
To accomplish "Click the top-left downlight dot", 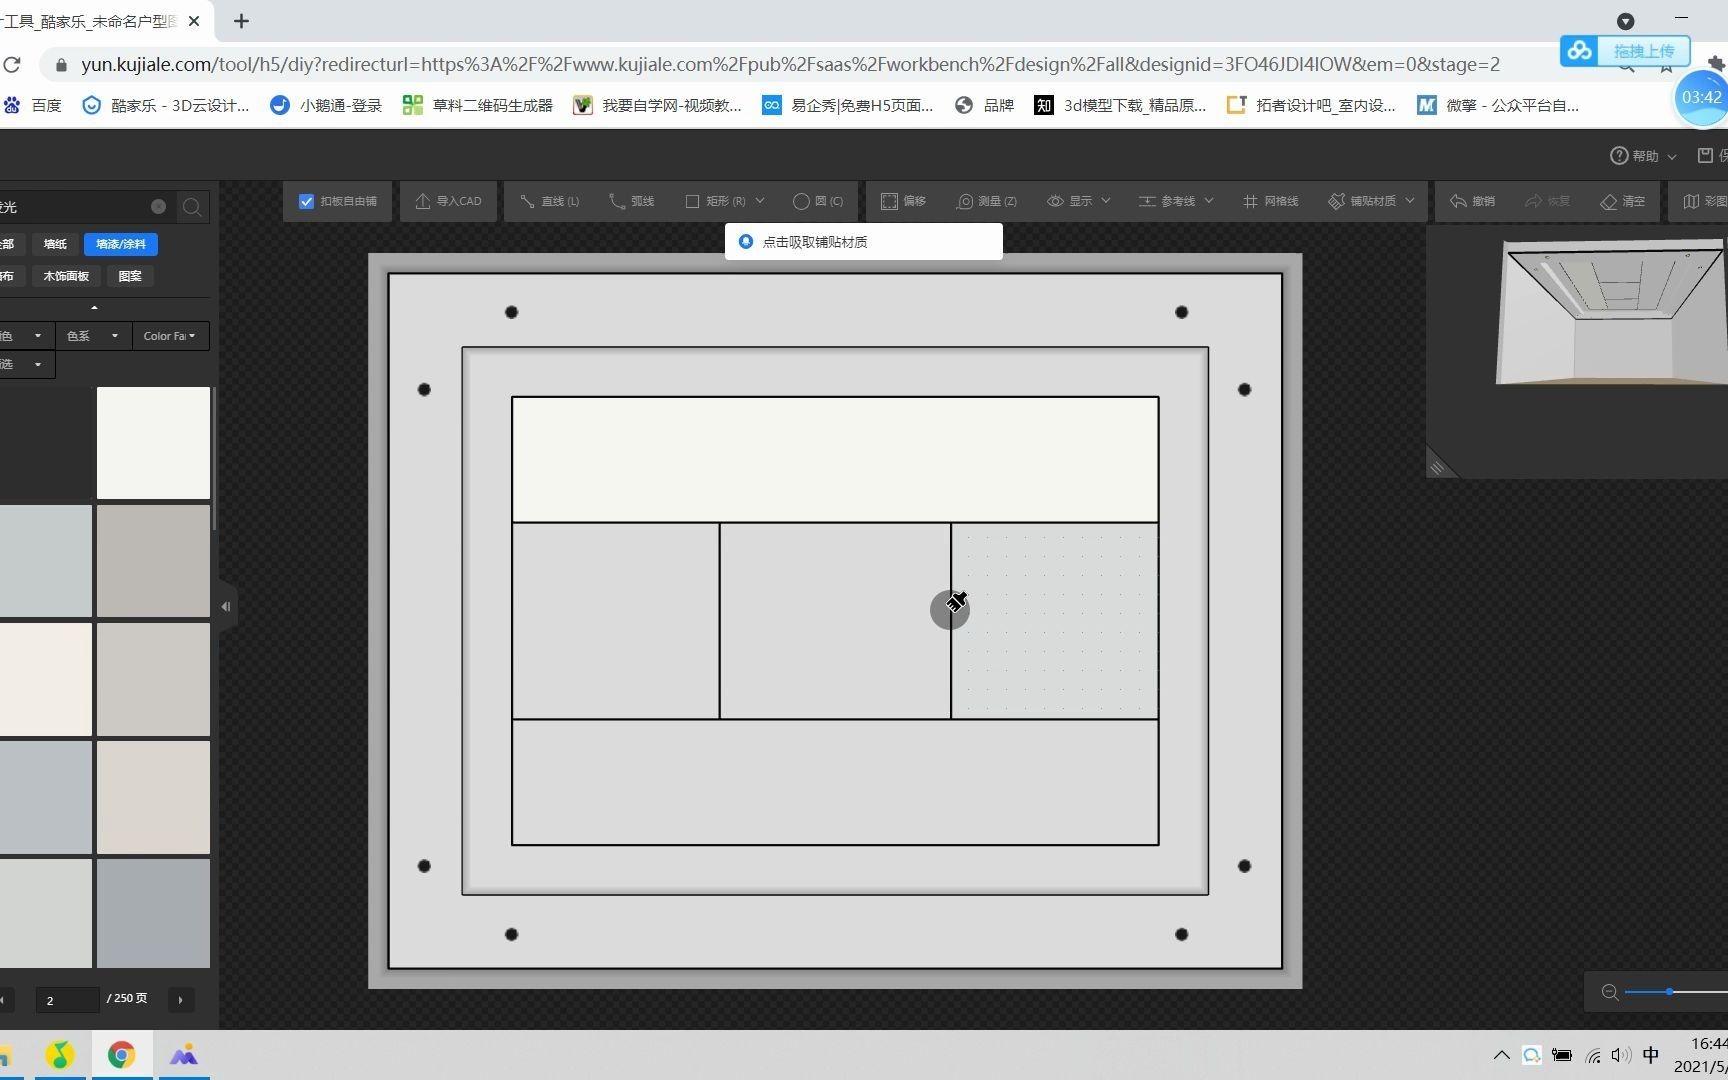I will (x=511, y=312).
